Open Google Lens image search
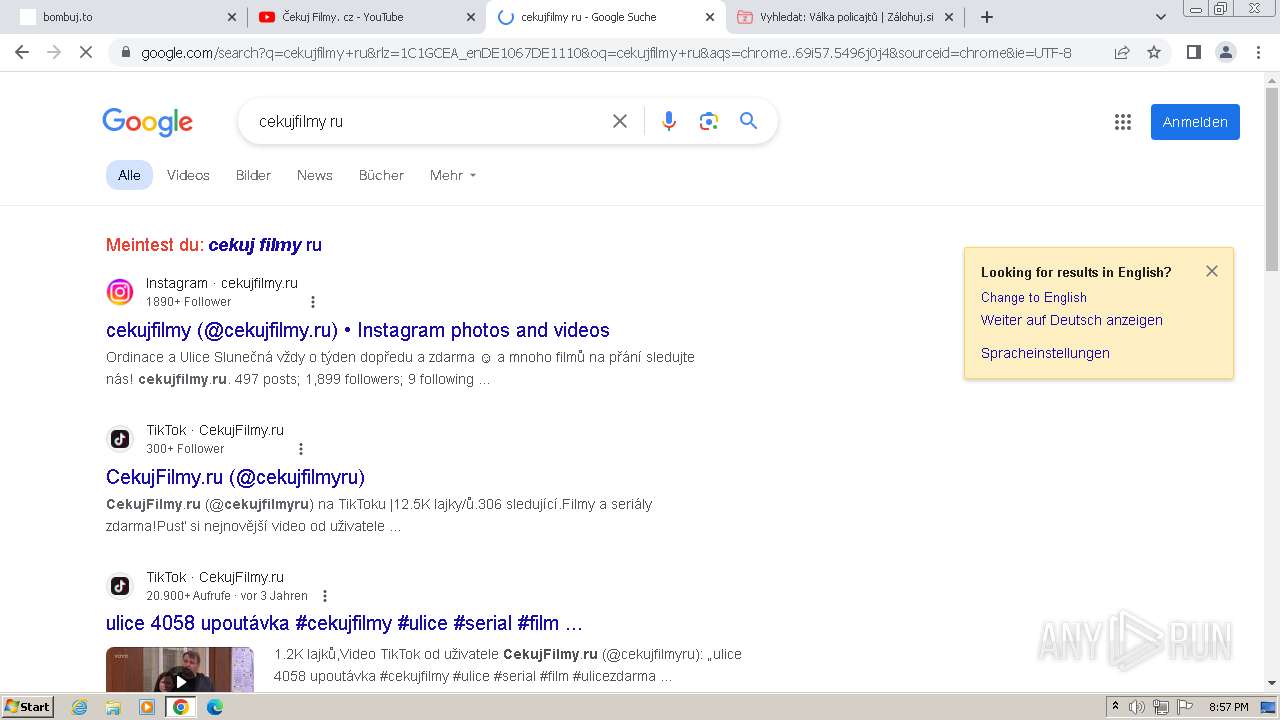Viewport: 1280px width, 720px height. point(709,121)
